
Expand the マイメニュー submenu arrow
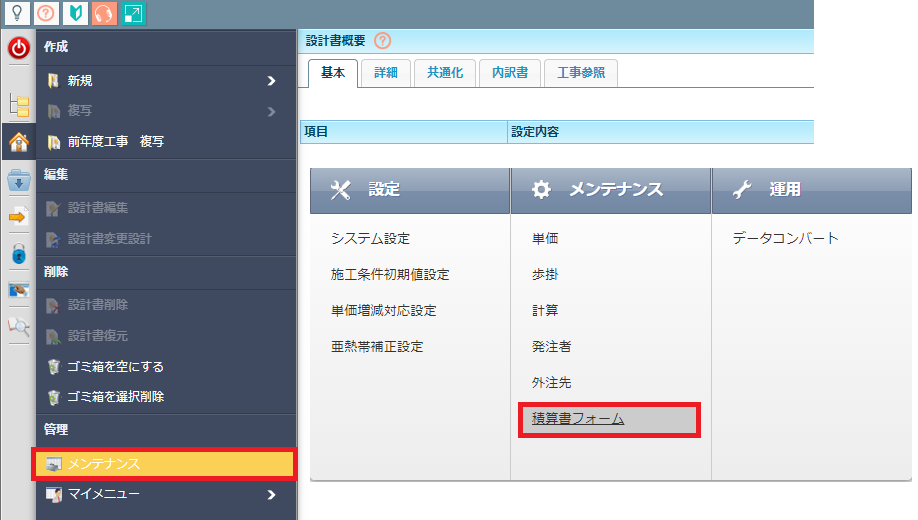click(x=271, y=495)
